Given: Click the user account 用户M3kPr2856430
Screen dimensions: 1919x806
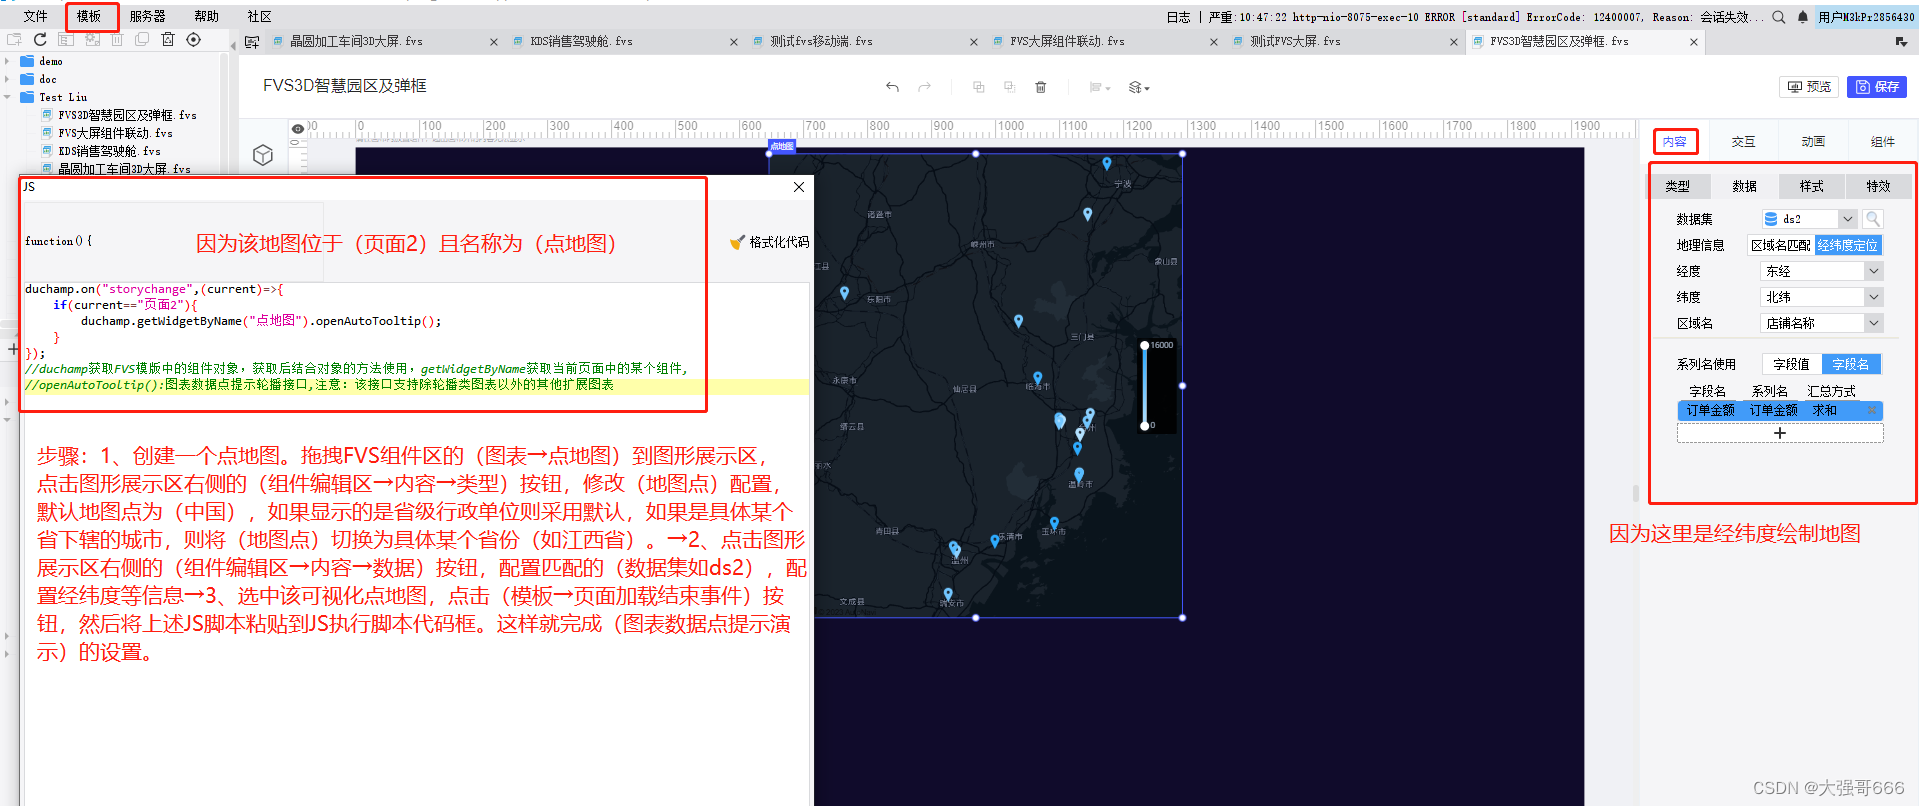Looking at the screenshot, I should click(x=1866, y=17).
